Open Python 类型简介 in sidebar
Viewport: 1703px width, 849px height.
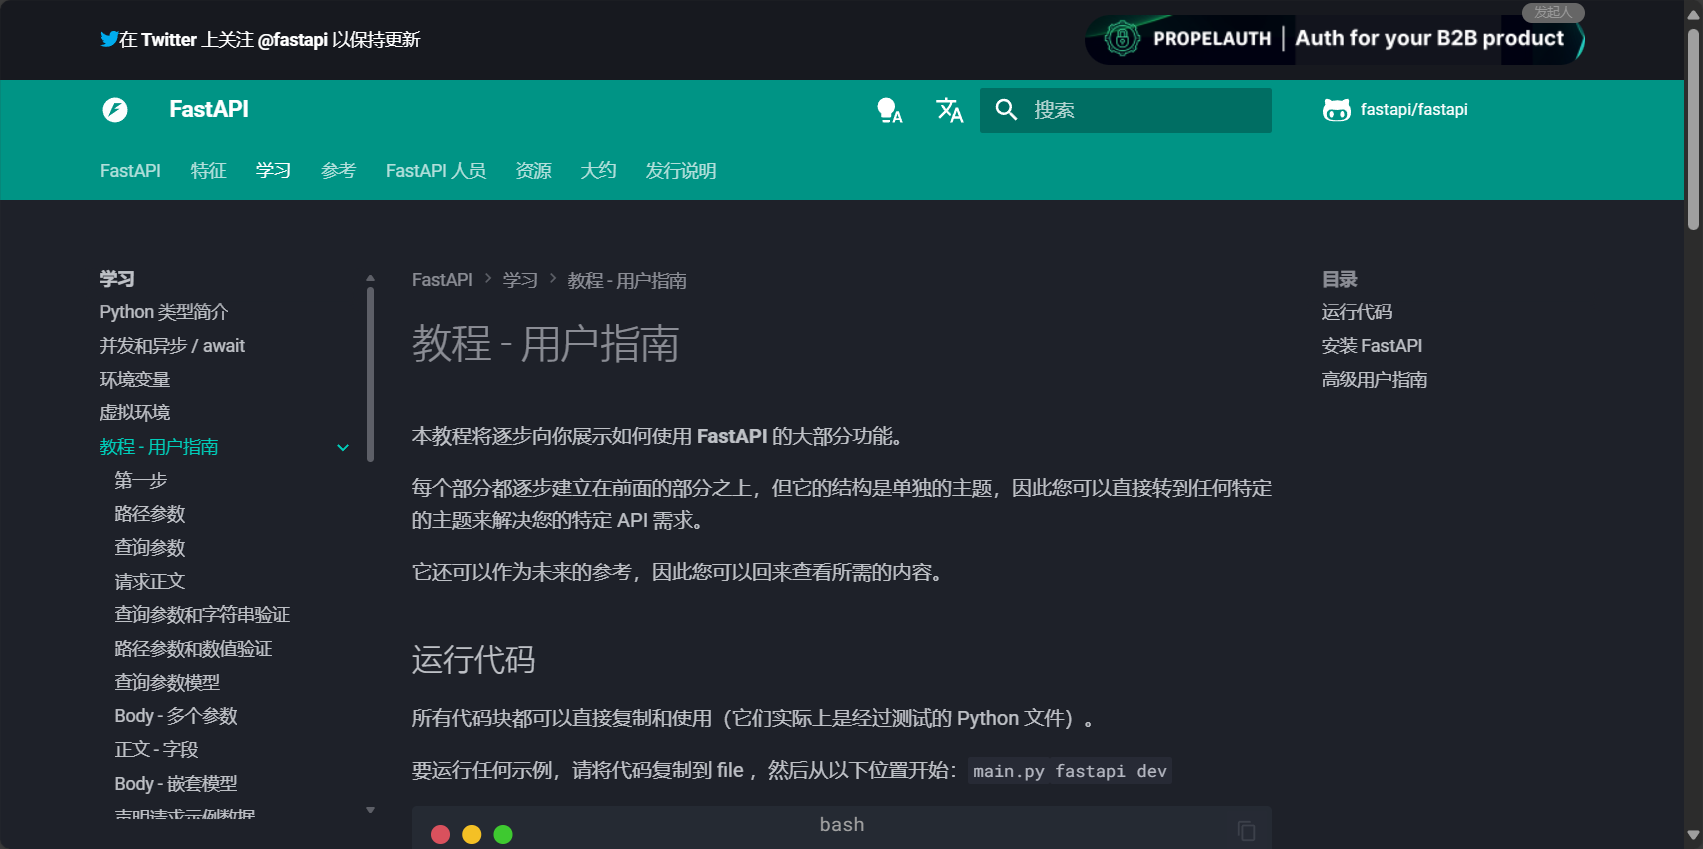164,312
